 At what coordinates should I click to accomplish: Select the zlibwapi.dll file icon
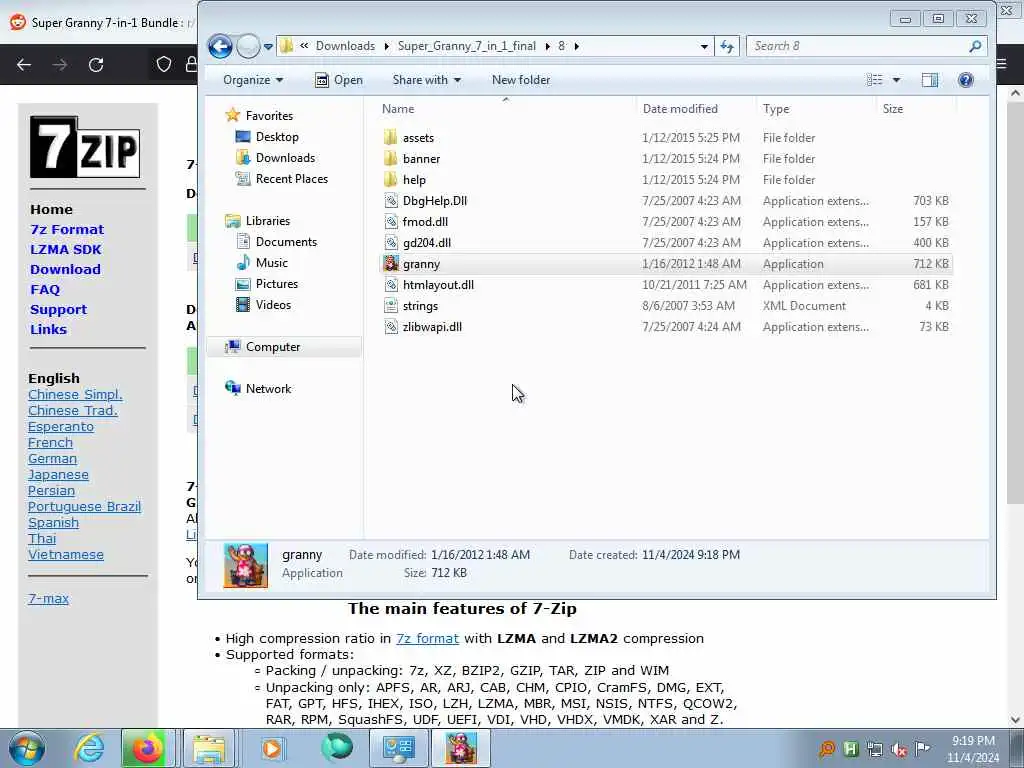pos(391,327)
